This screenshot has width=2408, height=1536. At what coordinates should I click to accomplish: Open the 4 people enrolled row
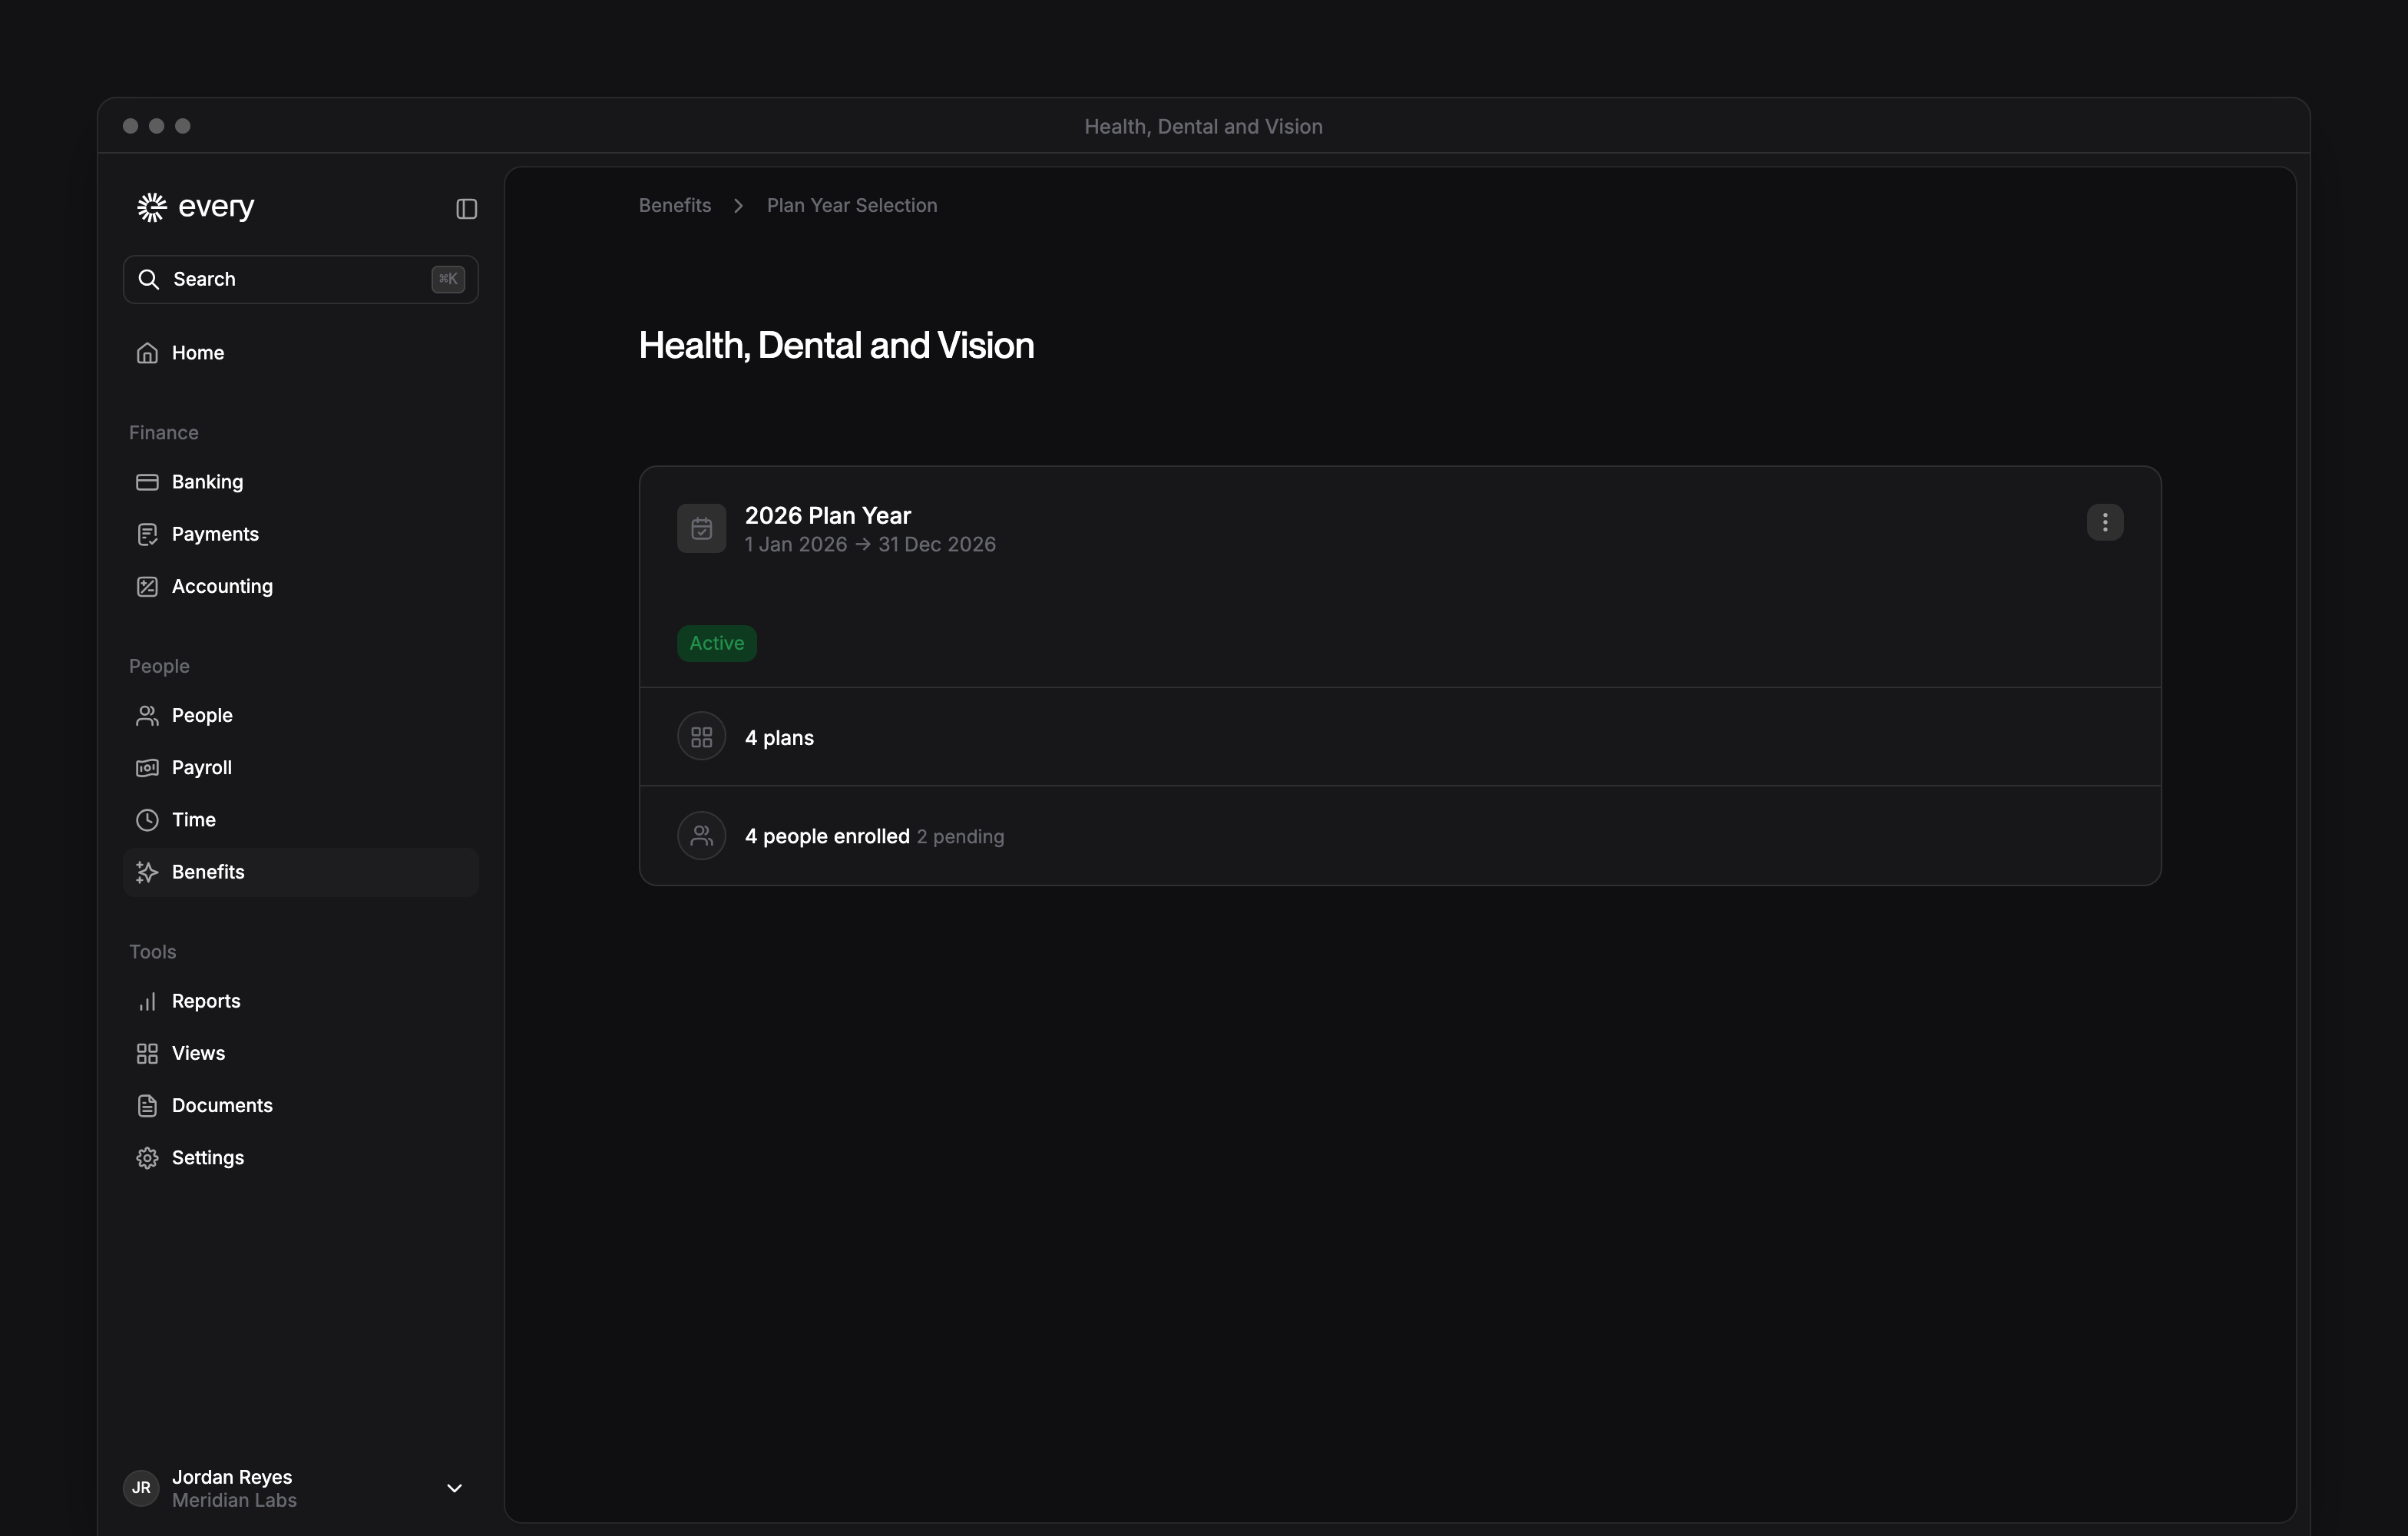[1400, 835]
